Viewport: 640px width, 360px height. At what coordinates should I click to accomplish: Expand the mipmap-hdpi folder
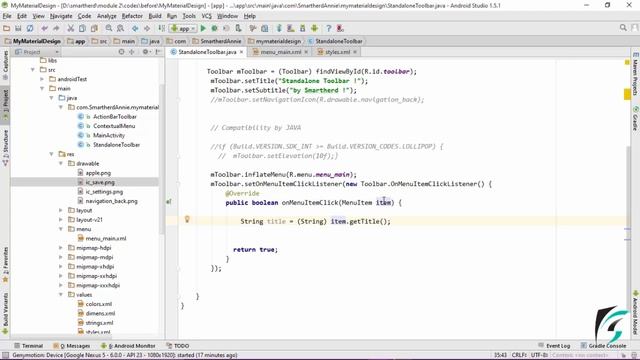point(61,248)
